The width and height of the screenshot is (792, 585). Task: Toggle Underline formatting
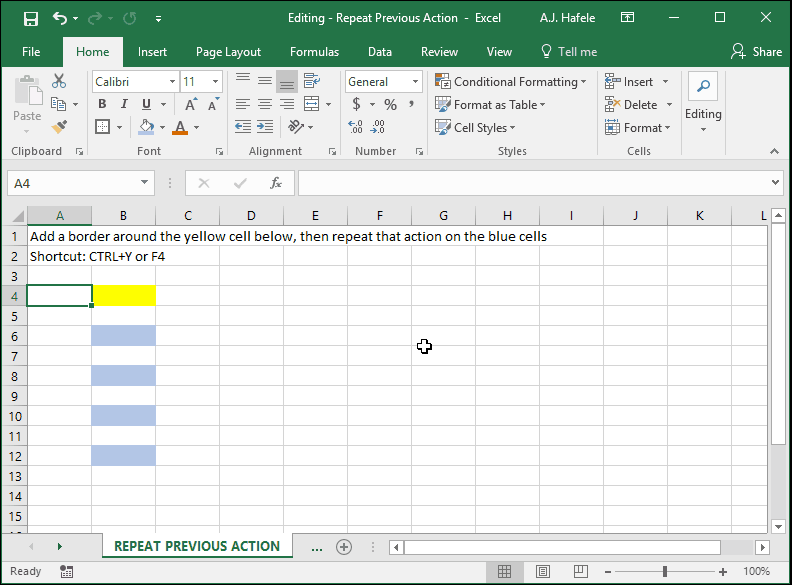[146, 104]
